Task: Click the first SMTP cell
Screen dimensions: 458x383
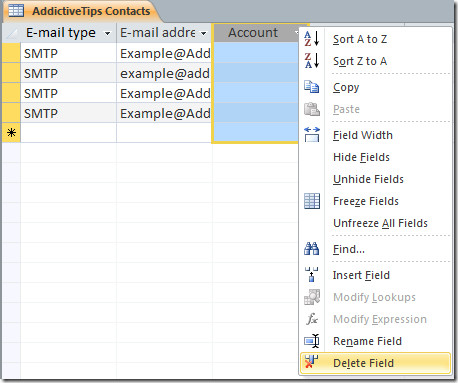Action: pos(68,53)
